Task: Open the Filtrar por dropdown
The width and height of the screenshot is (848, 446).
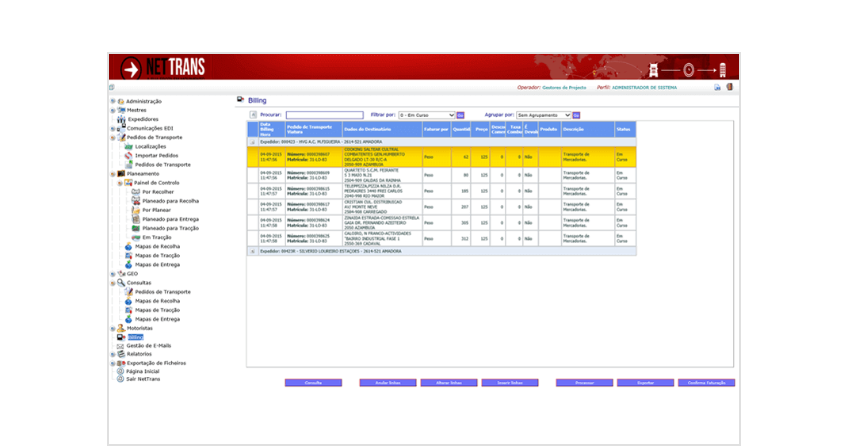Action: coord(426,116)
